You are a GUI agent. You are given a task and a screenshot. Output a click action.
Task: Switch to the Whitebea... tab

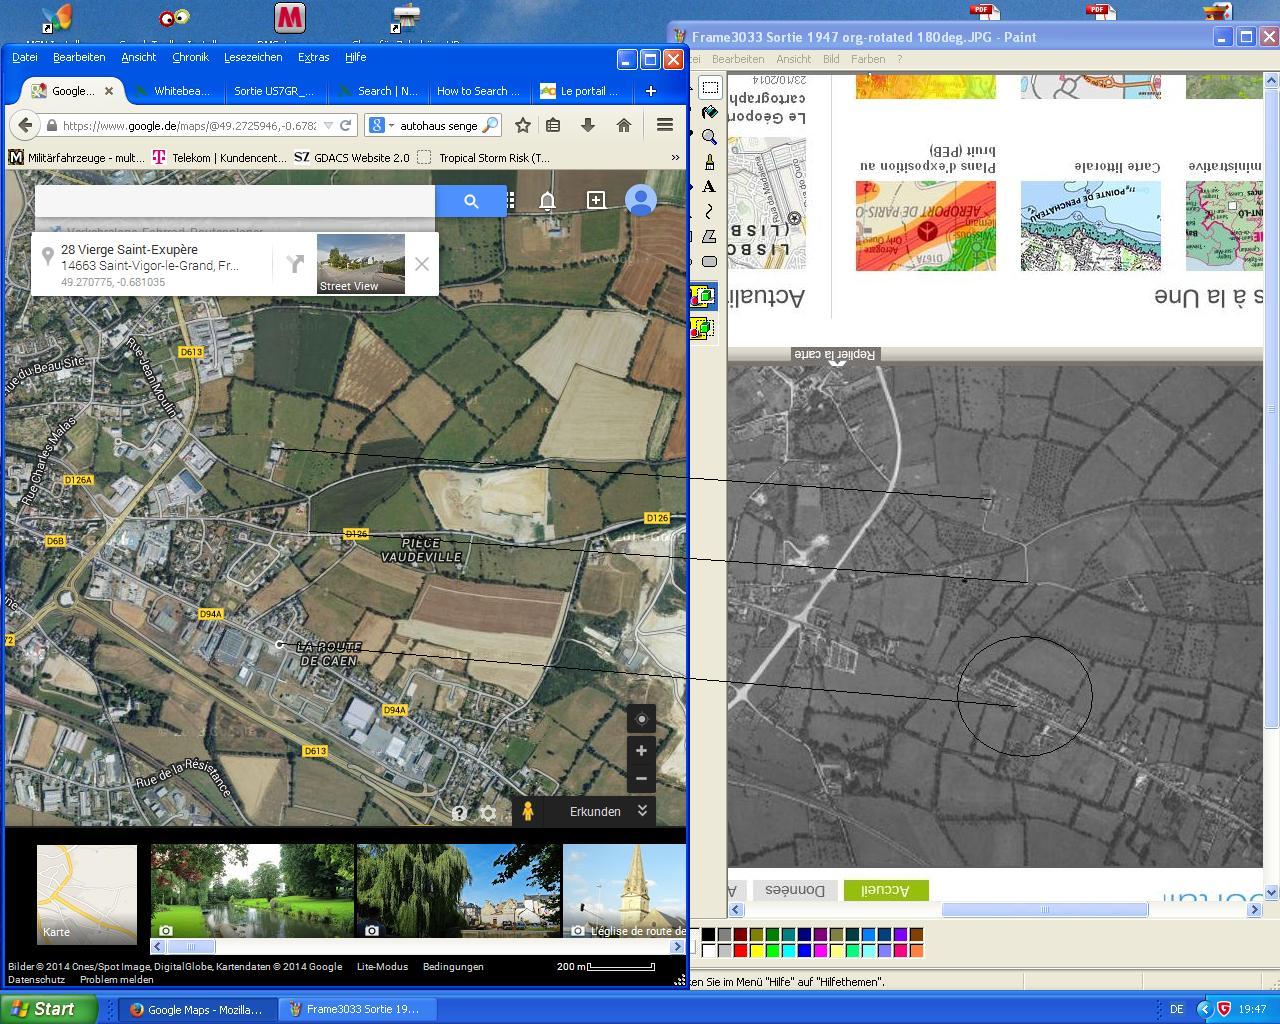click(173, 91)
